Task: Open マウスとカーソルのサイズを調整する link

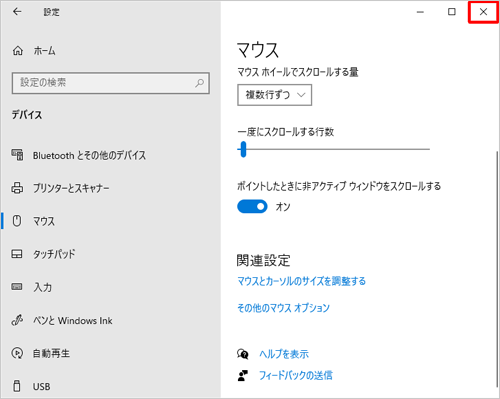Action: (x=301, y=281)
